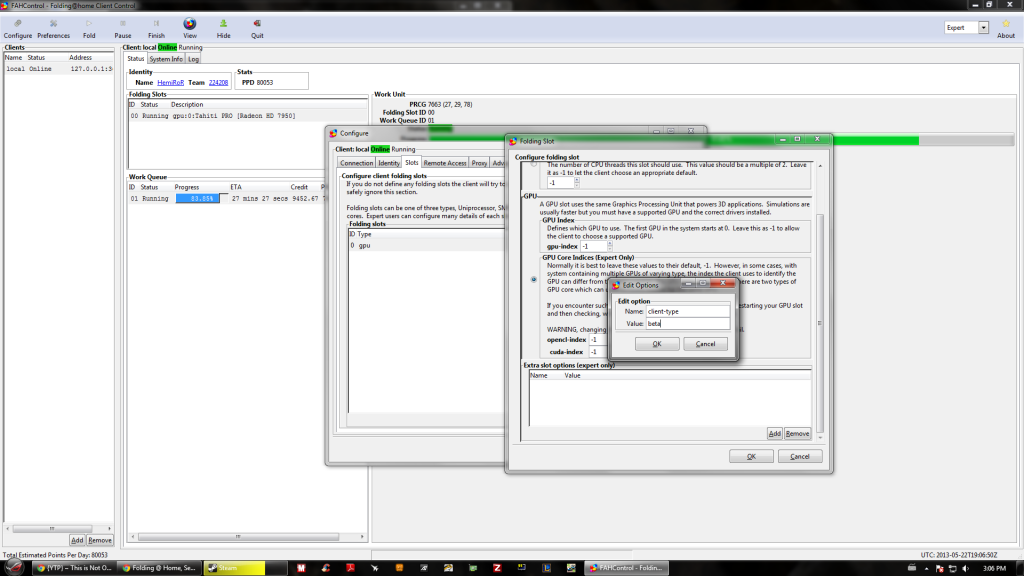This screenshot has height=576, width=1024.
Task: Open the Connection tab in Configure
Action: point(357,163)
